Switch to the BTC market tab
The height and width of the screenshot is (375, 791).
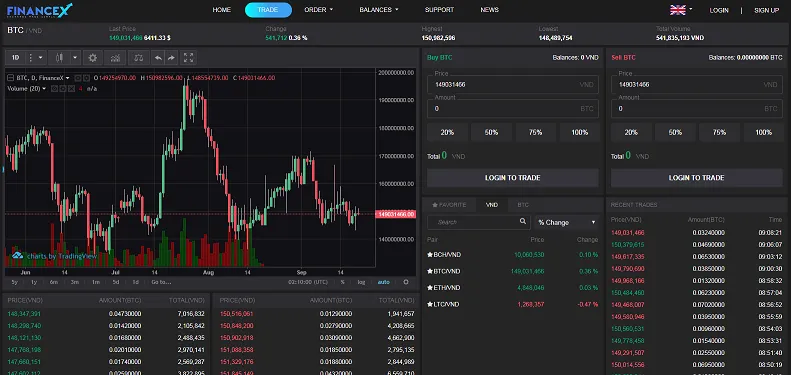[x=523, y=205]
